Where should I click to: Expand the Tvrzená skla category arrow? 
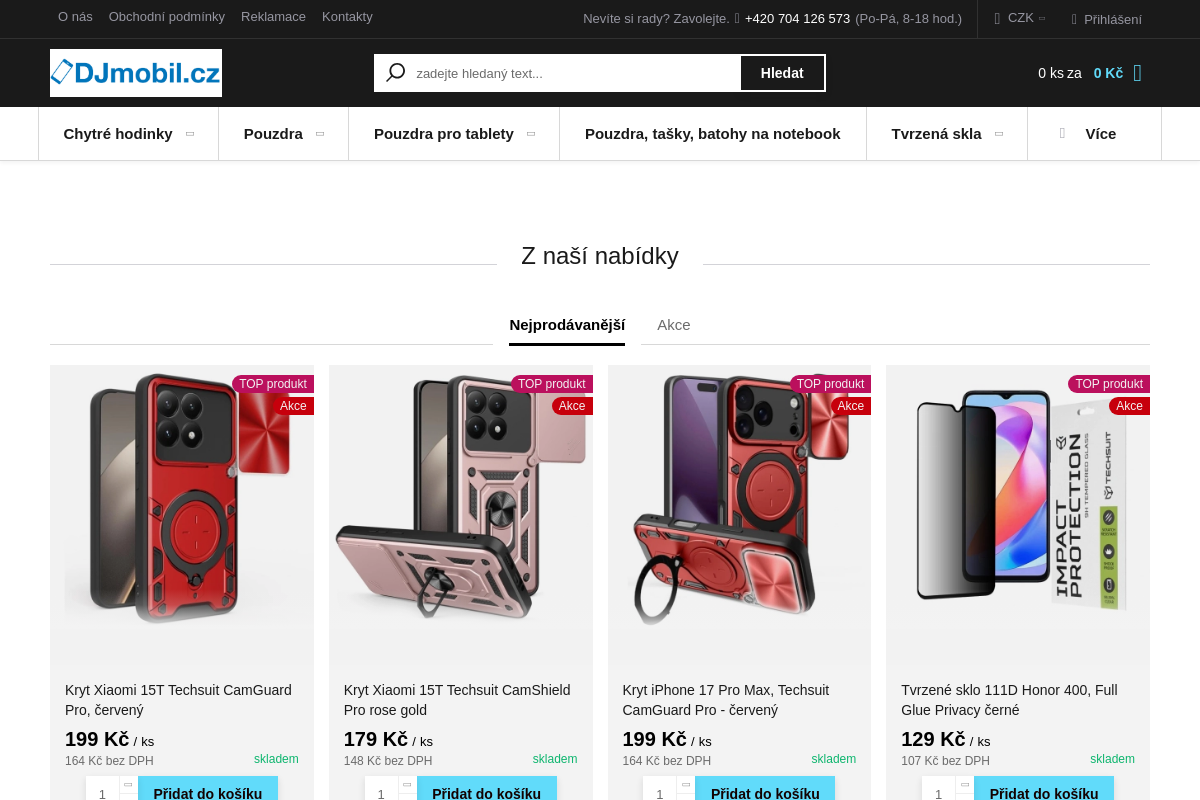pyautogui.click(x=998, y=134)
